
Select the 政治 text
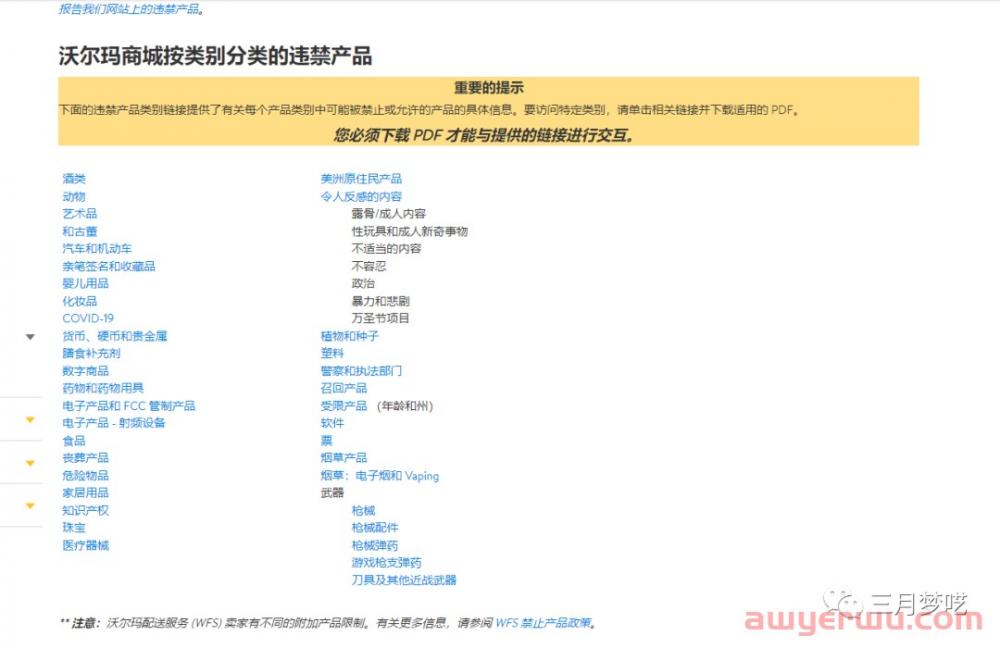pyautogui.click(x=363, y=283)
